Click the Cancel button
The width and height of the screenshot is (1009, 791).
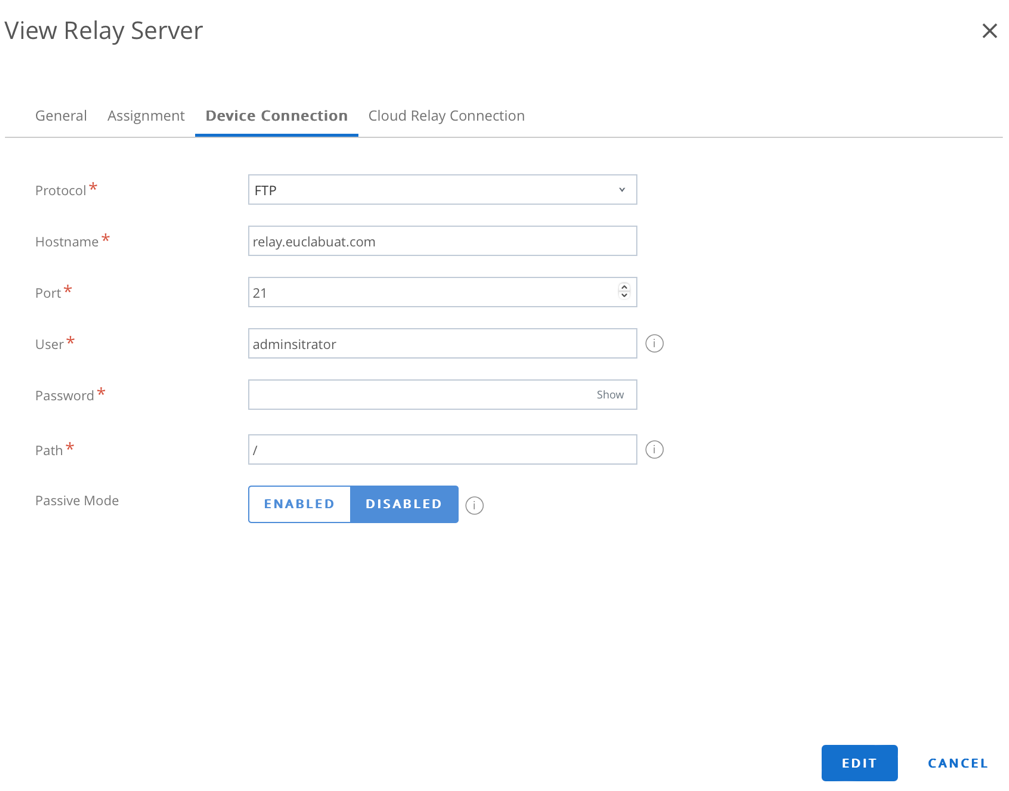pyautogui.click(x=957, y=763)
